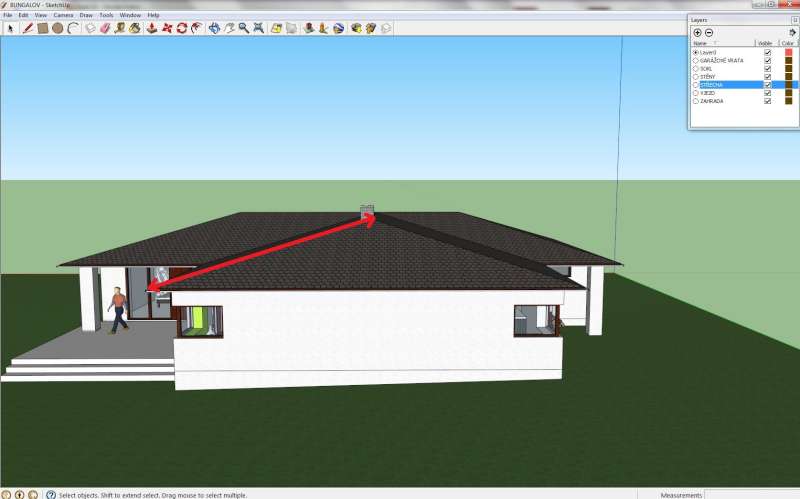Select the arrow Select tool
This screenshot has height=499, width=800.
pos(10,28)
